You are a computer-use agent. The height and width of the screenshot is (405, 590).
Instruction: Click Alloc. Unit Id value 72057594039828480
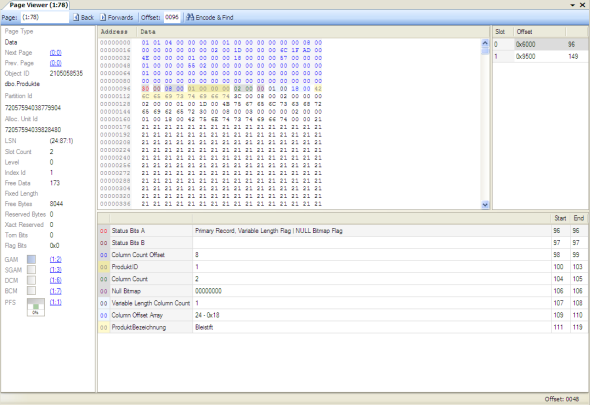(x=33, y=130)
